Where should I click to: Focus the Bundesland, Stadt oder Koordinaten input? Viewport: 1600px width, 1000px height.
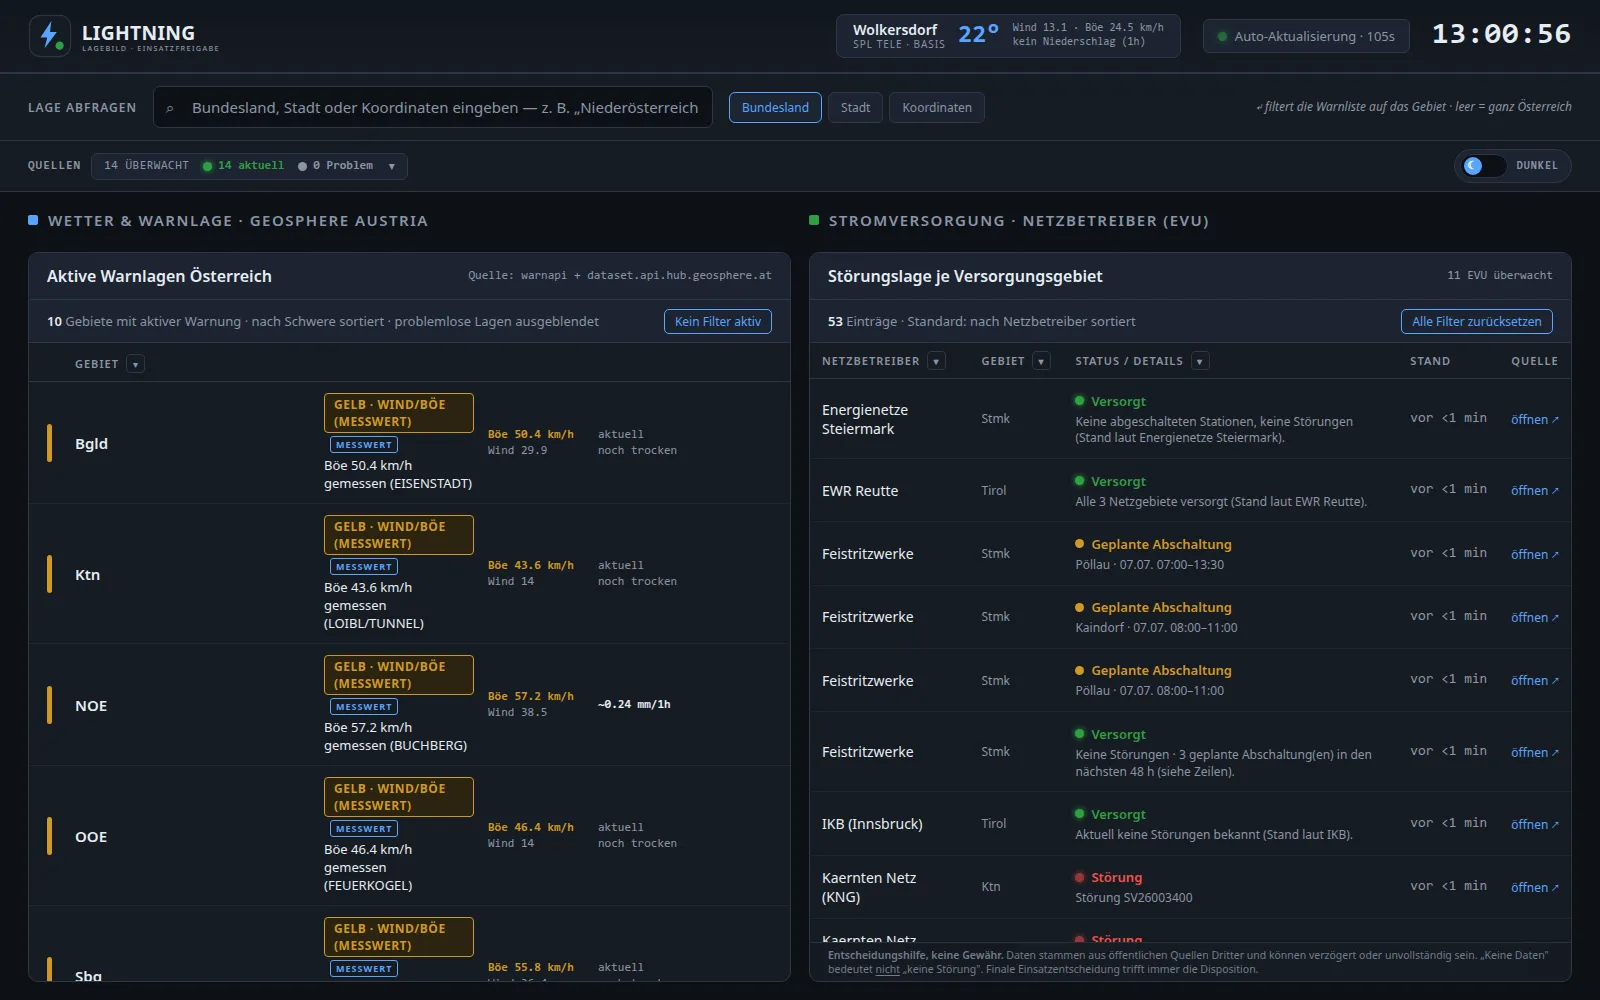(433, 107)
